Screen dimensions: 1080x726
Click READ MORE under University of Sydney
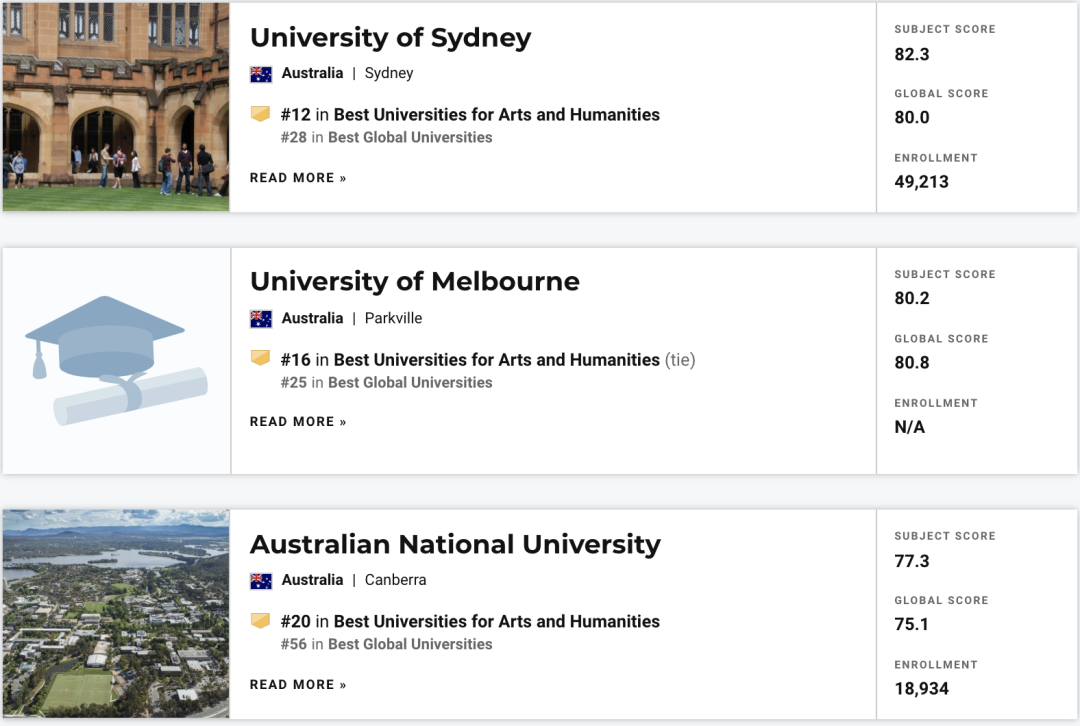point(298,178)
